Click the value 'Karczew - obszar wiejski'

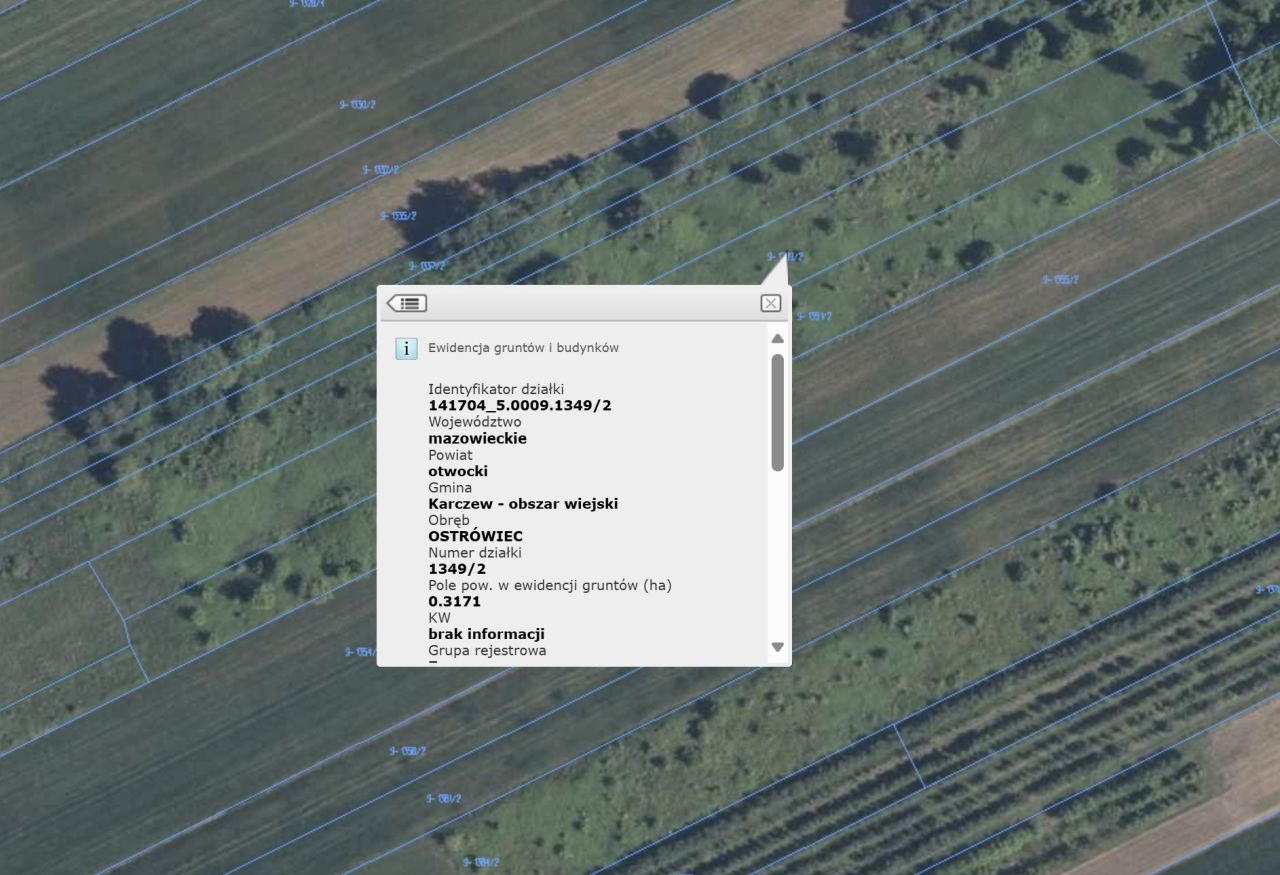point(523,504)
